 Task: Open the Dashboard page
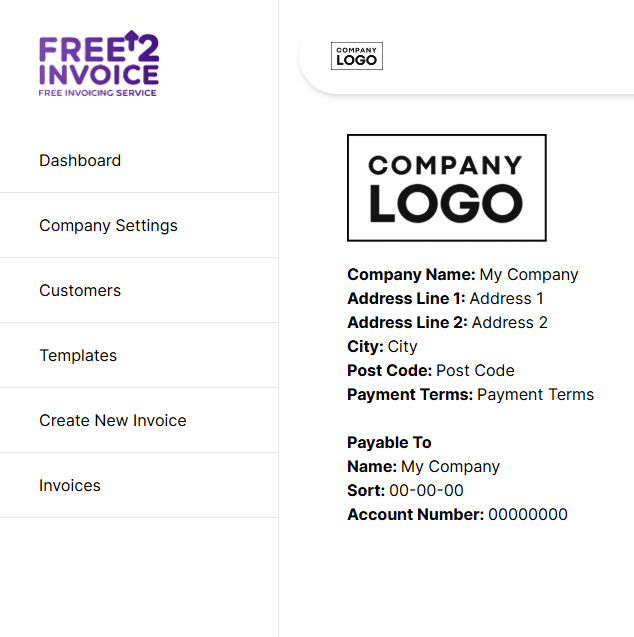coord(80,160)
